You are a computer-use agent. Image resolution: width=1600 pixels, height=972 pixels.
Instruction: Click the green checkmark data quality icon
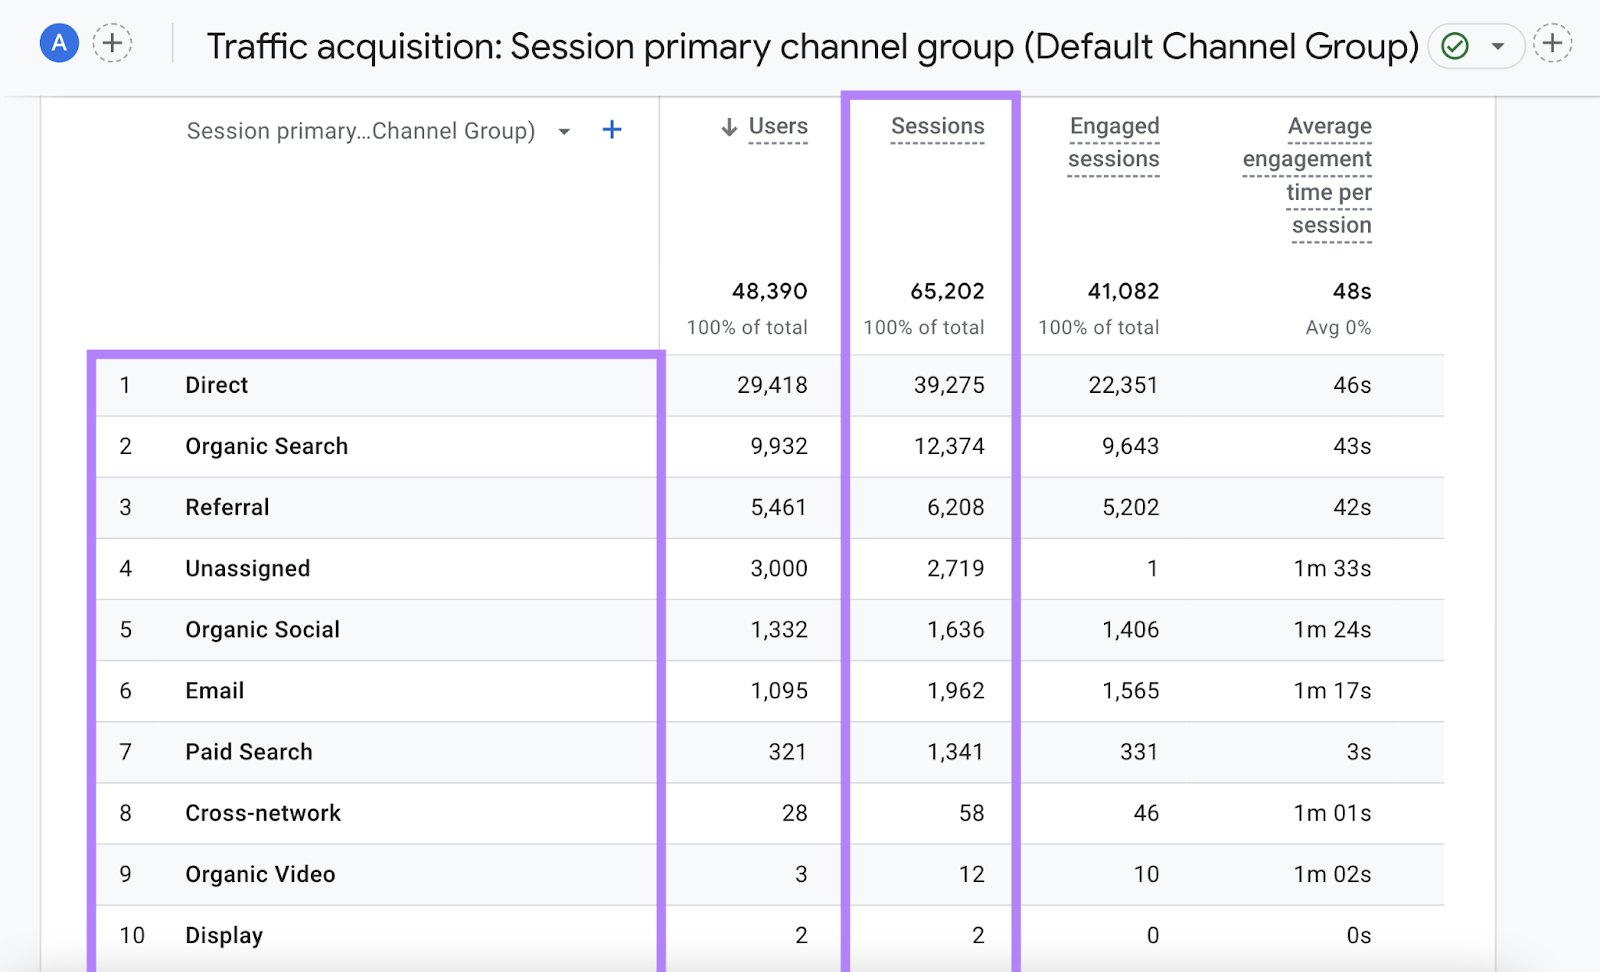(1455, 44)
